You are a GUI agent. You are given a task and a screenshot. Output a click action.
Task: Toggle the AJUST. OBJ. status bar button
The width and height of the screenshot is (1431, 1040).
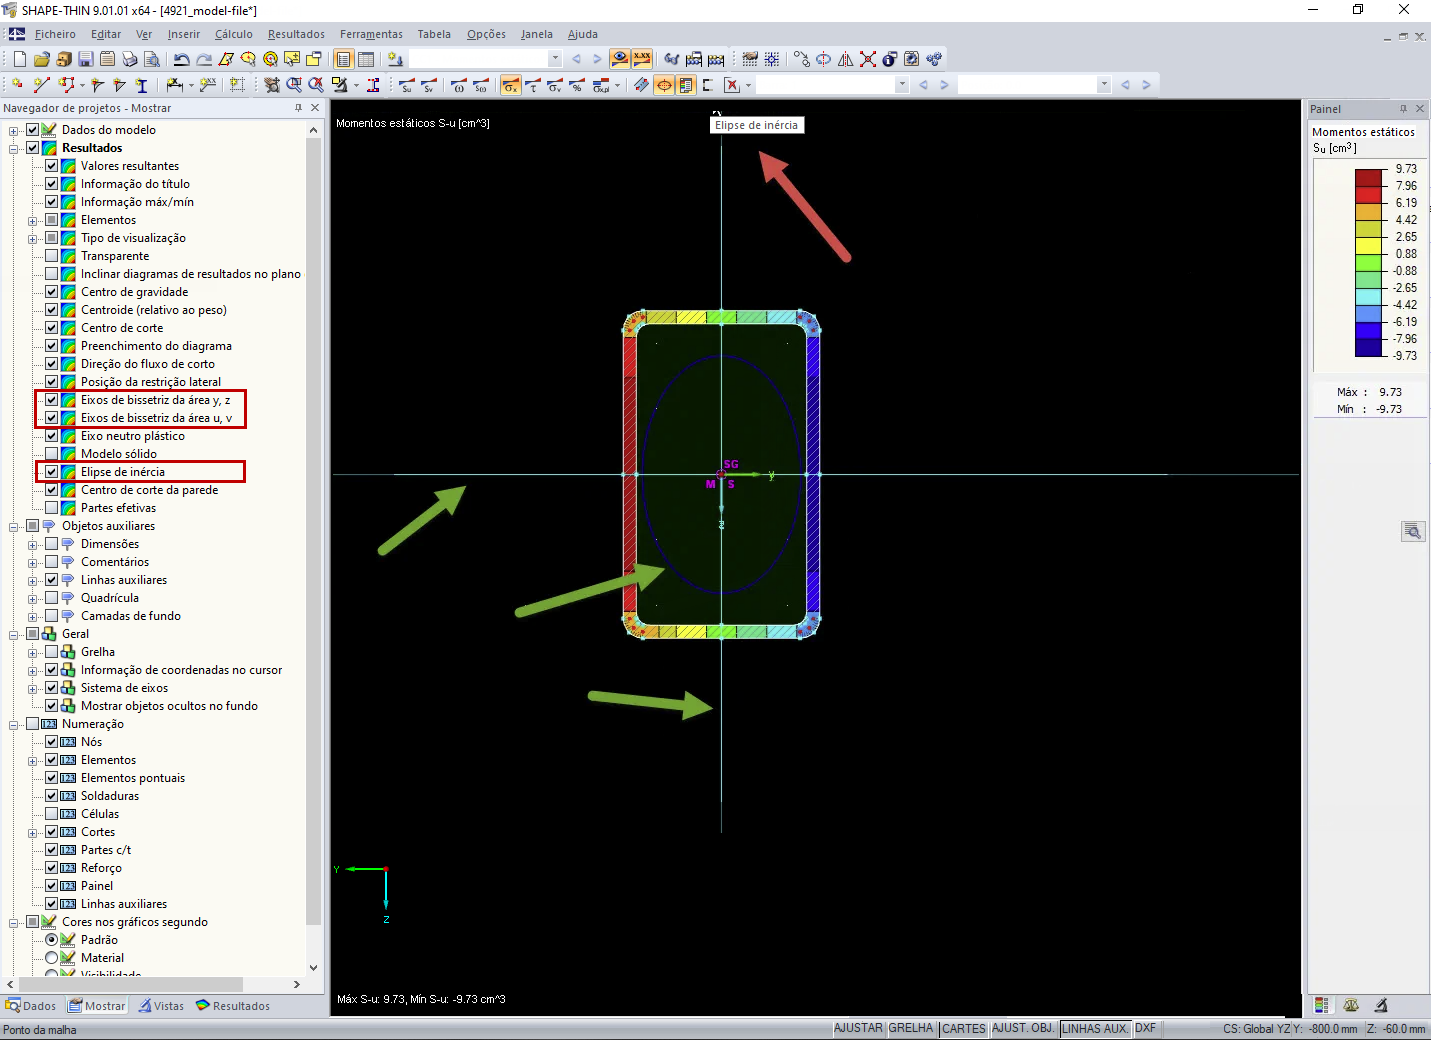[1023, 1028]
